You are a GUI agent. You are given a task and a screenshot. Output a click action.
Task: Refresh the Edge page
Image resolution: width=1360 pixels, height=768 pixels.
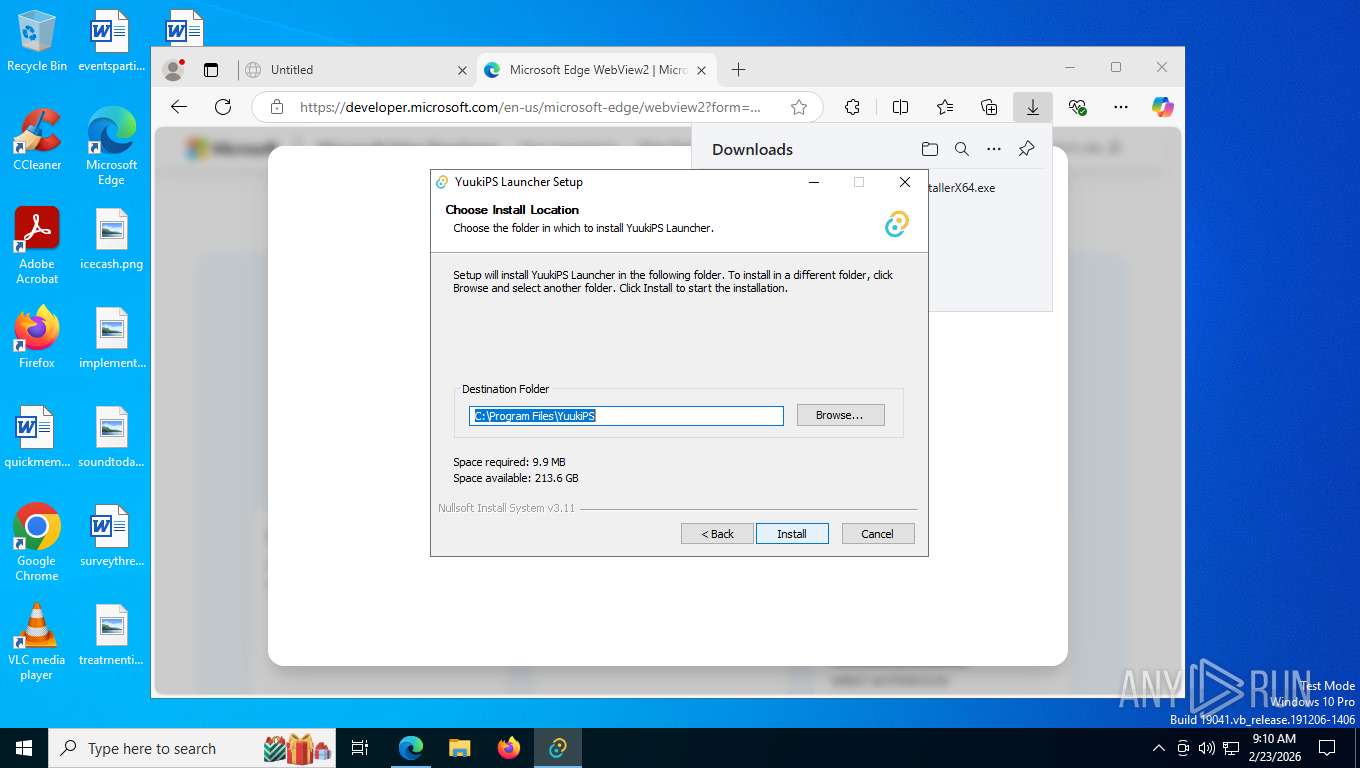(223, 107)
